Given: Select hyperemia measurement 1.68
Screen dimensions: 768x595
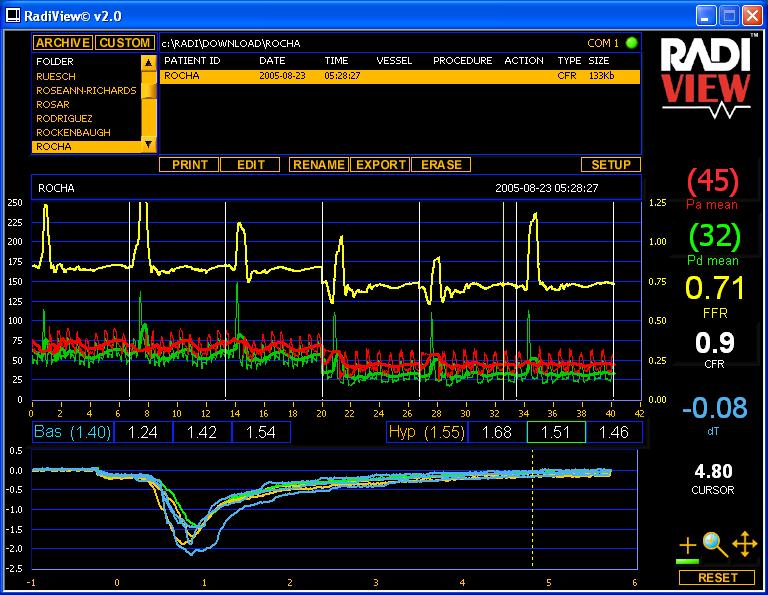Looking at the screenshot, I should click(x=497, y=432).
